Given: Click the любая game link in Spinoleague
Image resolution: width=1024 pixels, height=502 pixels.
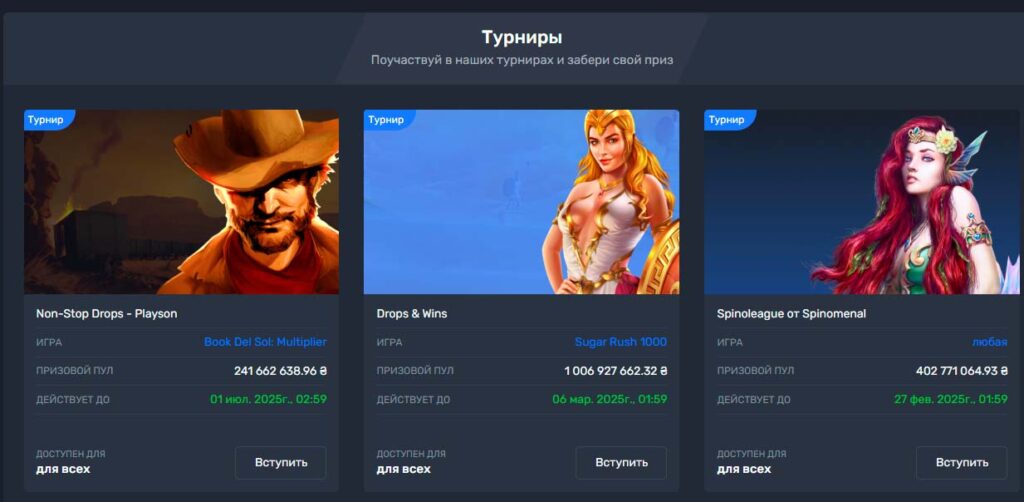Looking at the screenshot, I should pyautogui.click(x=989, y=342).
